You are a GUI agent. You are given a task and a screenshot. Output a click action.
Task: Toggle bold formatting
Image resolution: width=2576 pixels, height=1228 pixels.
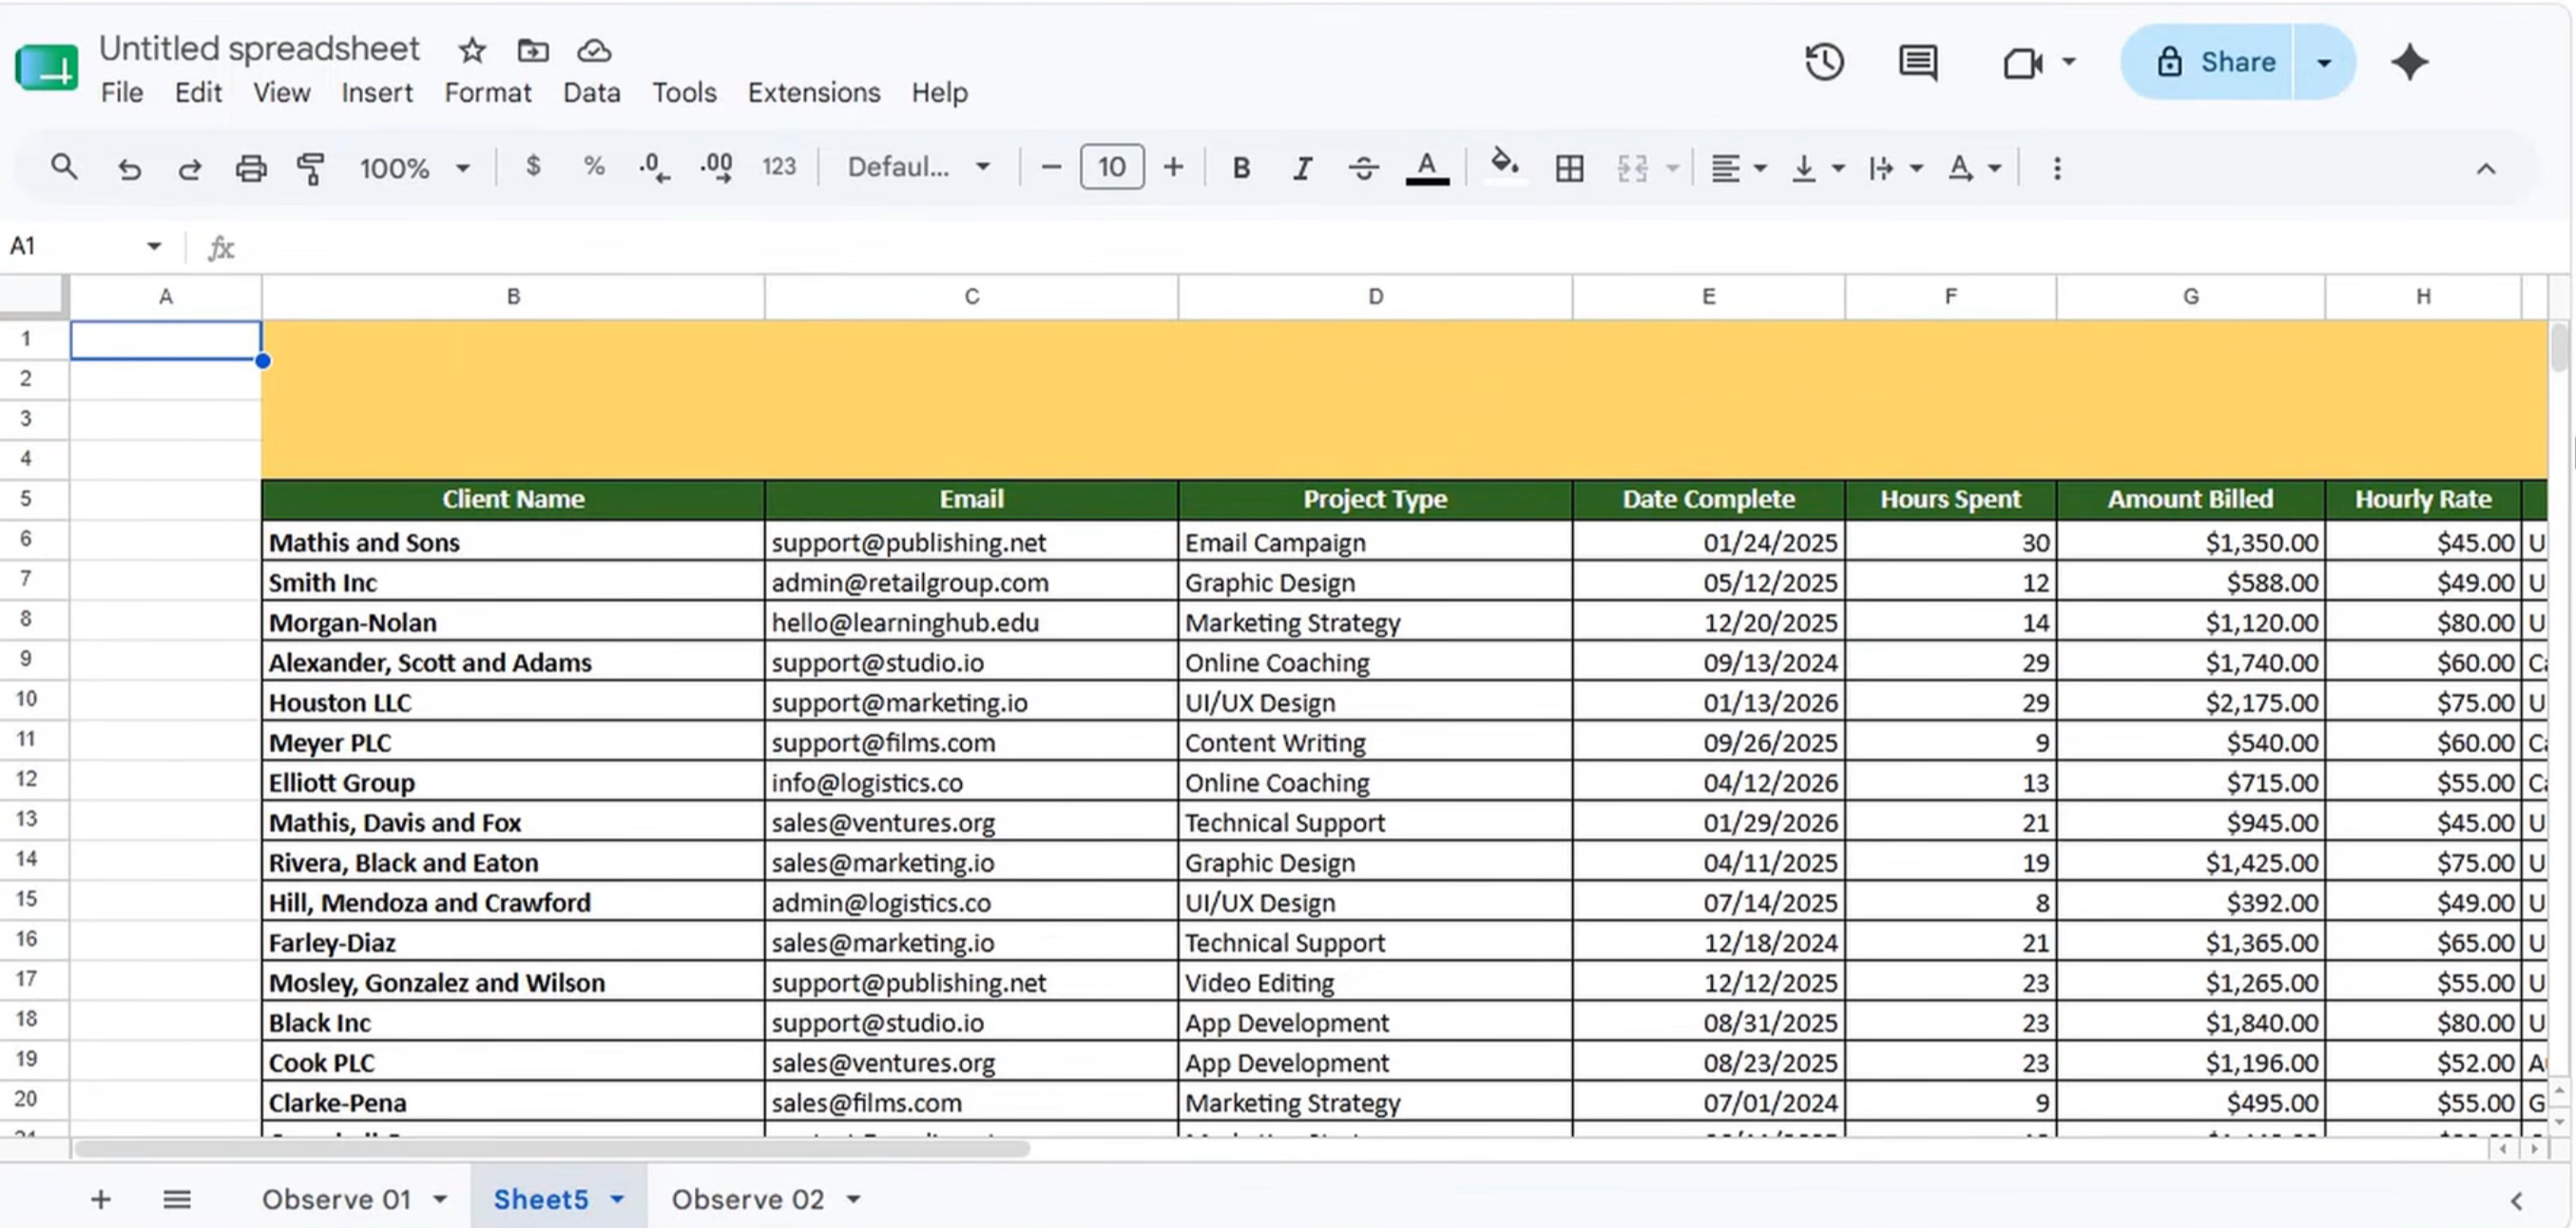pos(1241,167)
